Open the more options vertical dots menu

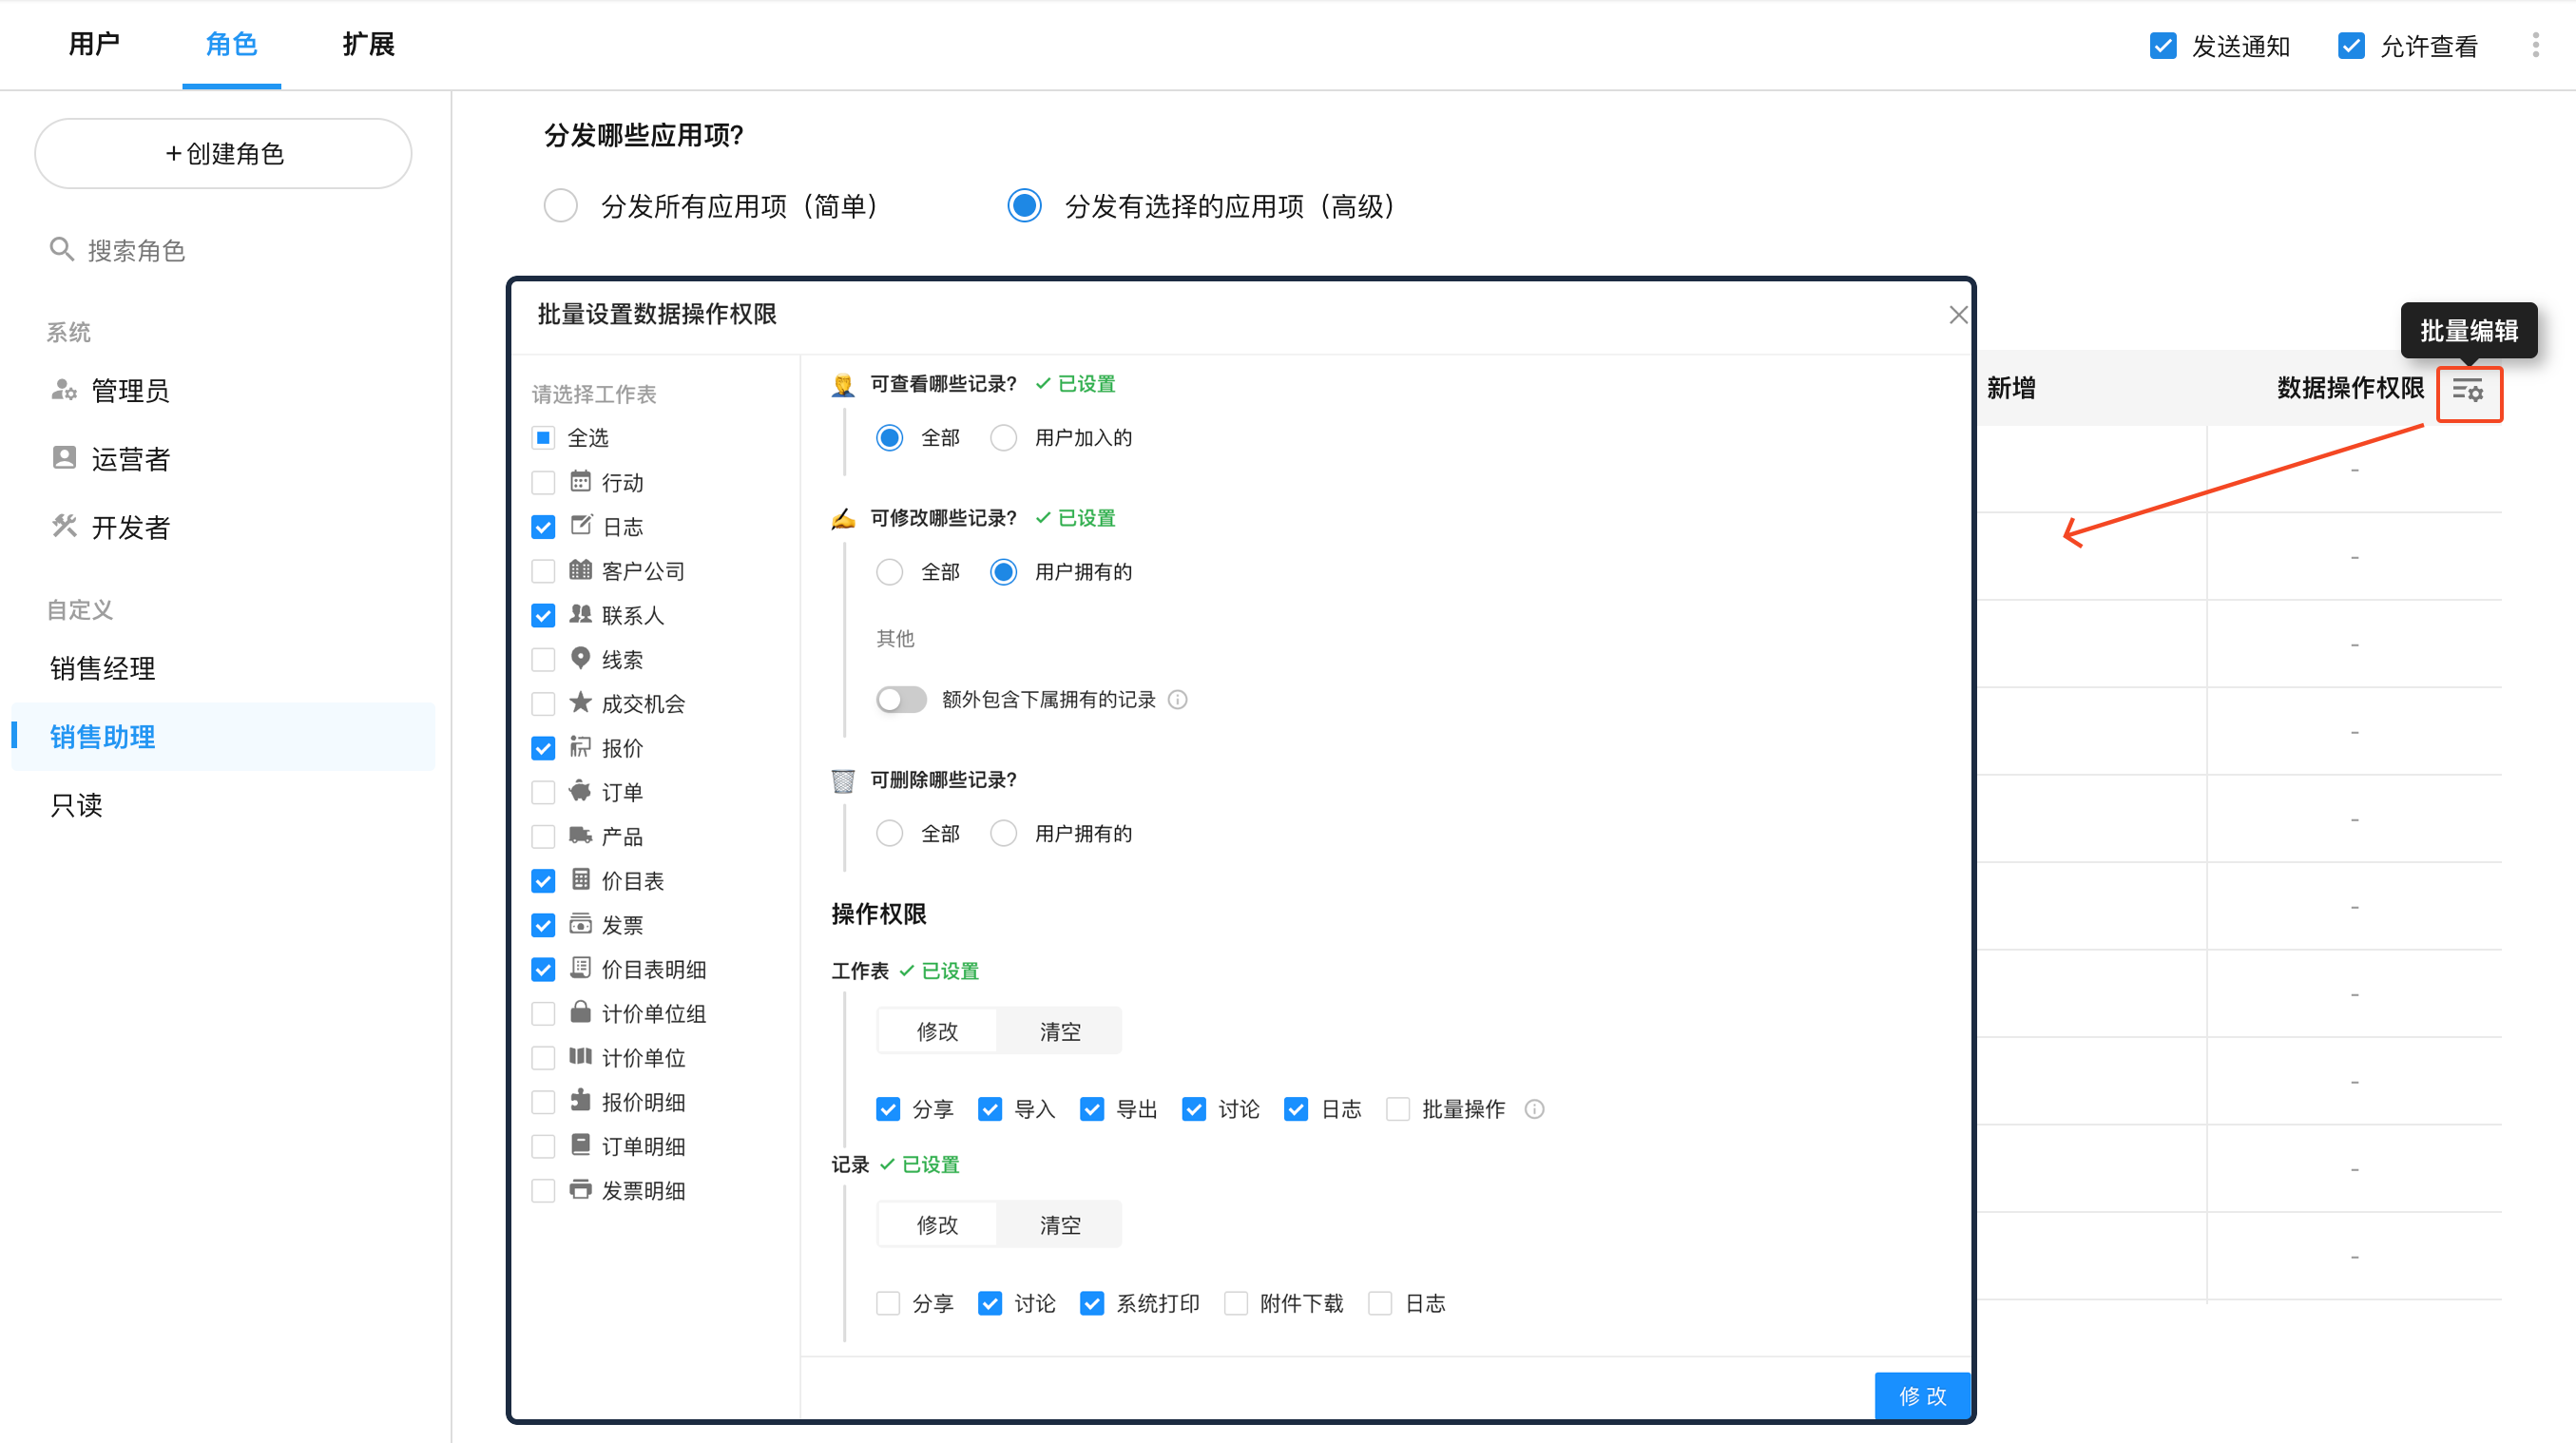tap(2535, 45)
